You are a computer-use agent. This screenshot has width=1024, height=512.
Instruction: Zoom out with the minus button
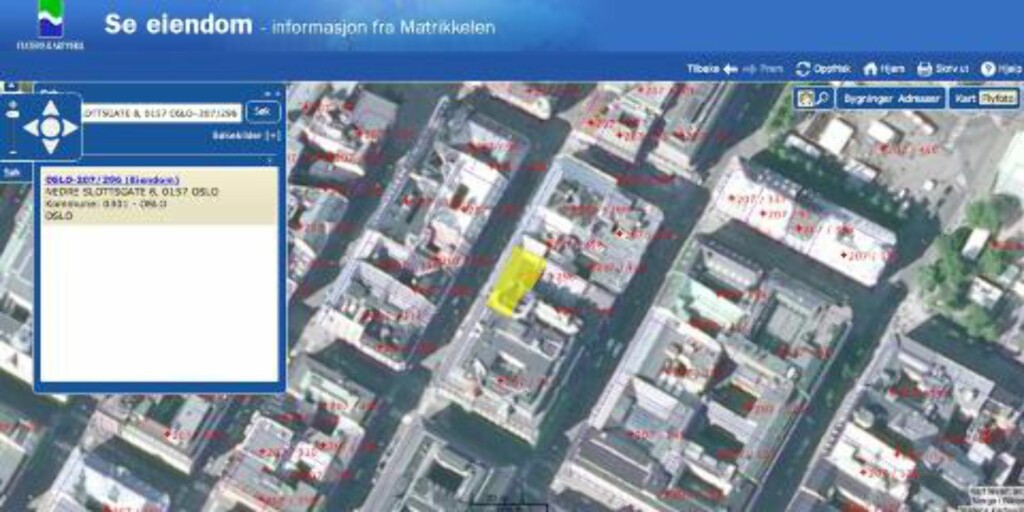12,152
